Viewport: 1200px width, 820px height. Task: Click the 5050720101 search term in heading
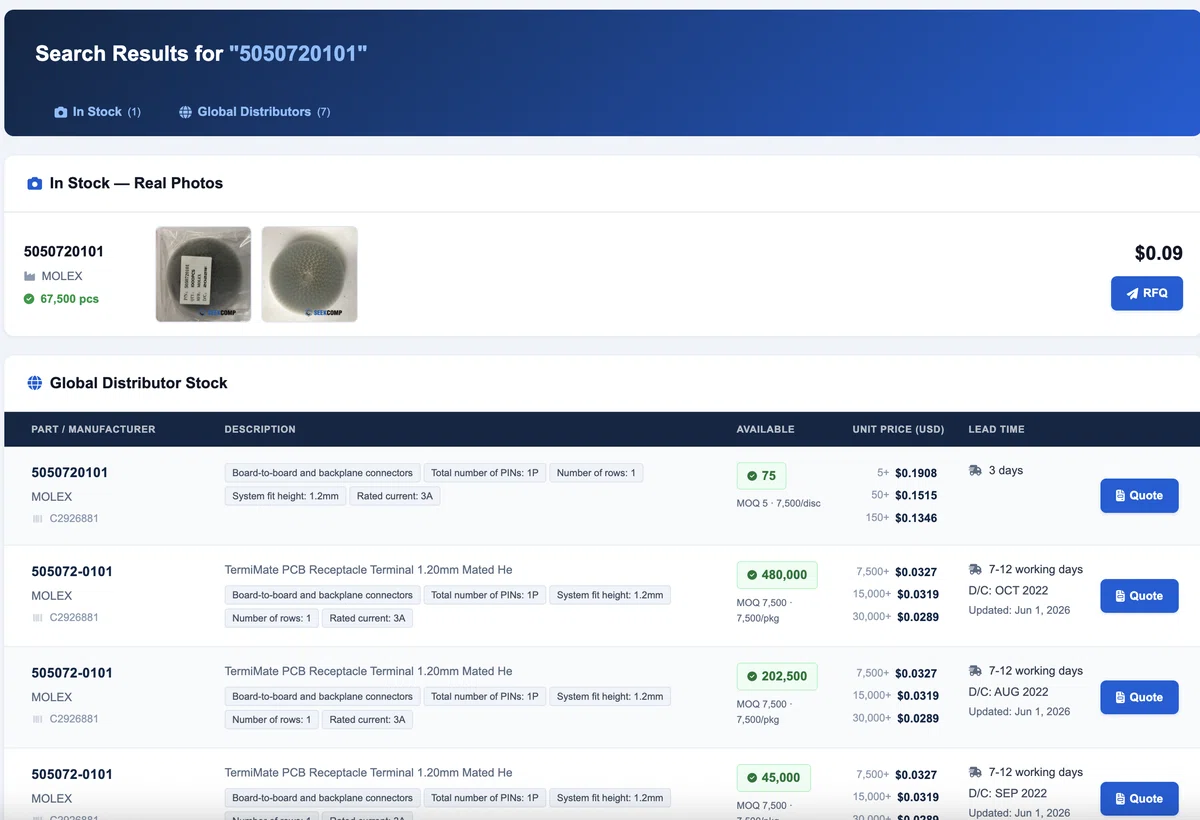298,54
